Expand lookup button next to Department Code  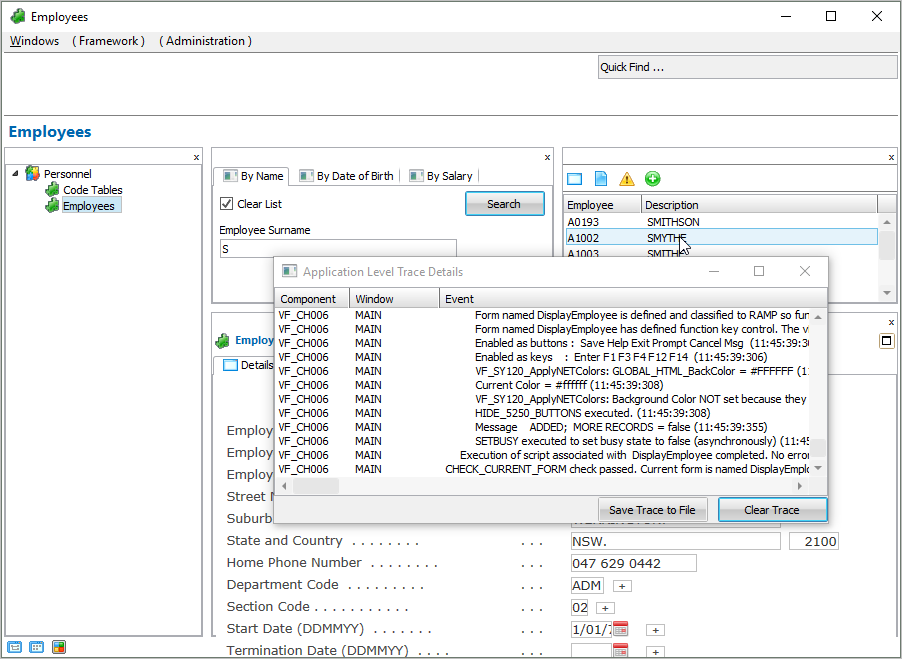(621, 586)
